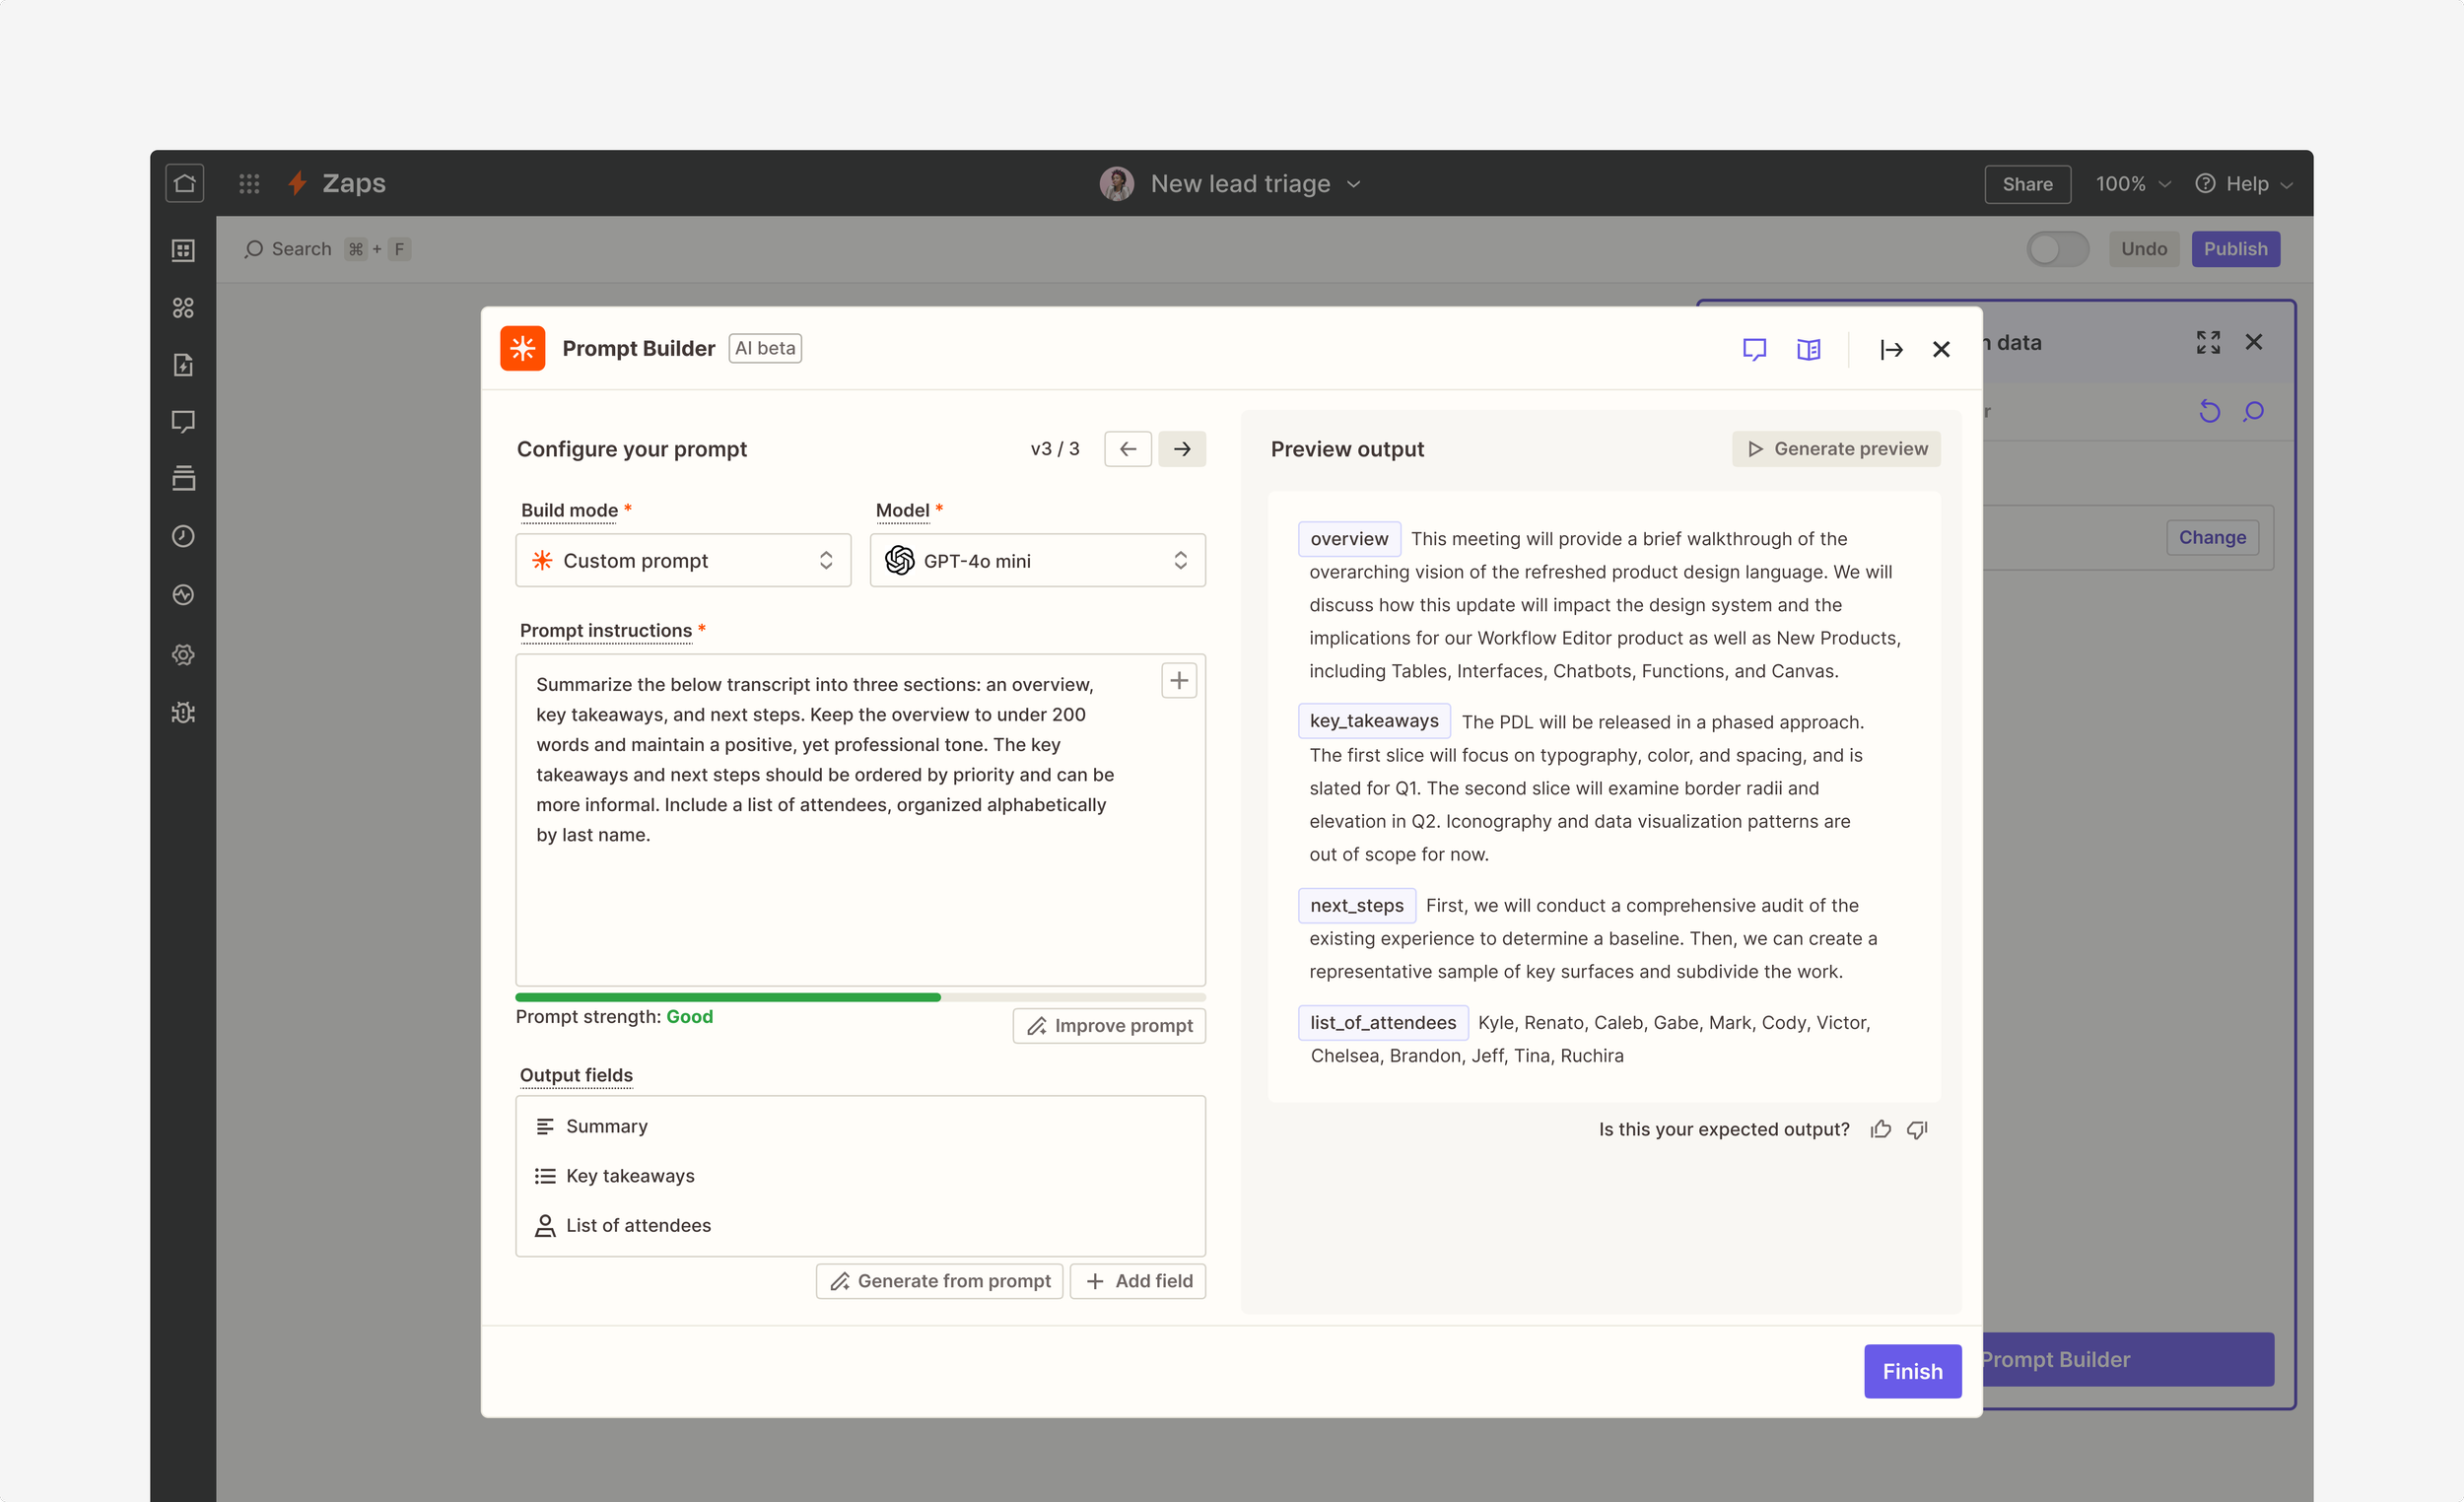Open the home icon in top bar
The height and width of the screenshot is (1502, 2464).
[x=184, y=183]
